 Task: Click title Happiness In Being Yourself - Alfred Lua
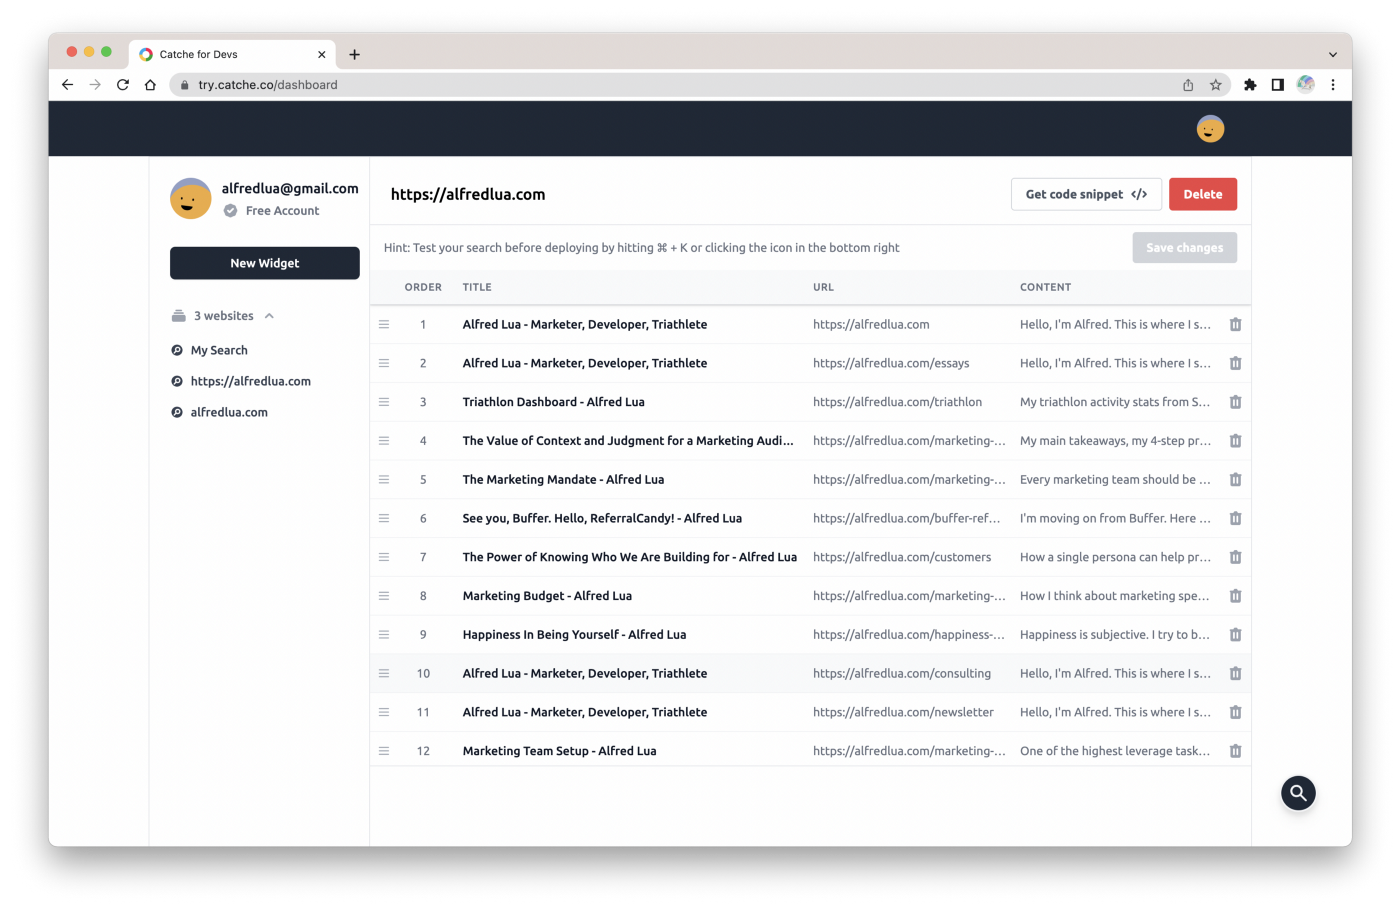pyautogui.click(x=574, y=634)
